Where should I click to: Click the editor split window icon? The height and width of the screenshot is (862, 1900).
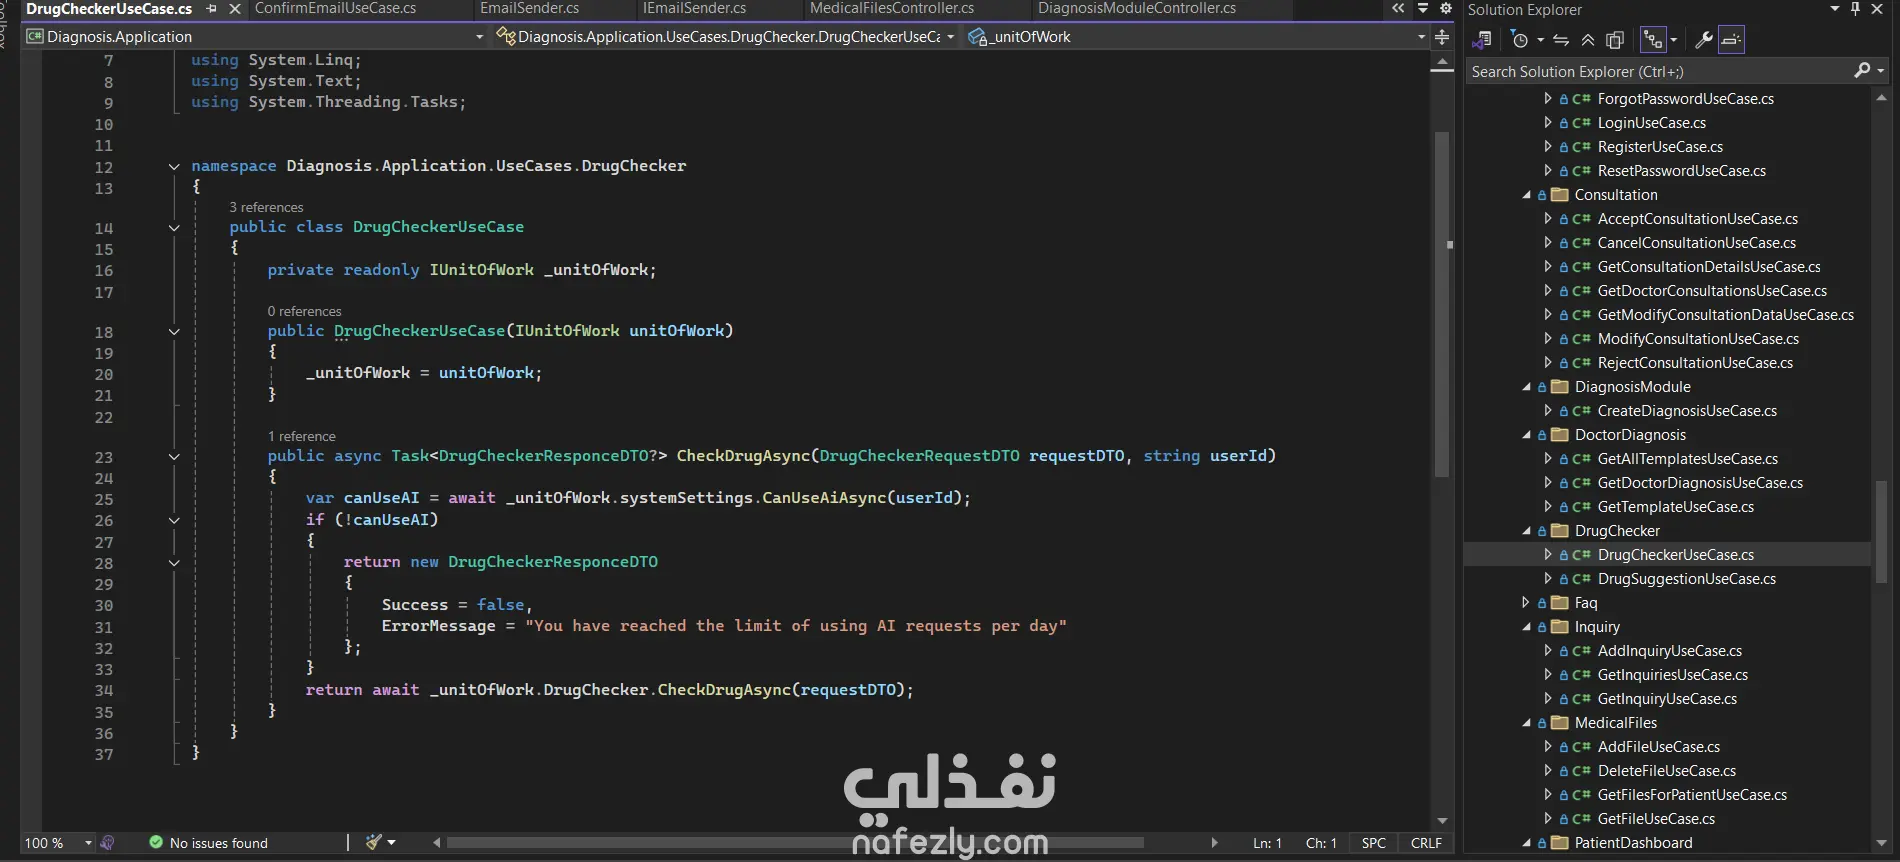click(1442, 37)
